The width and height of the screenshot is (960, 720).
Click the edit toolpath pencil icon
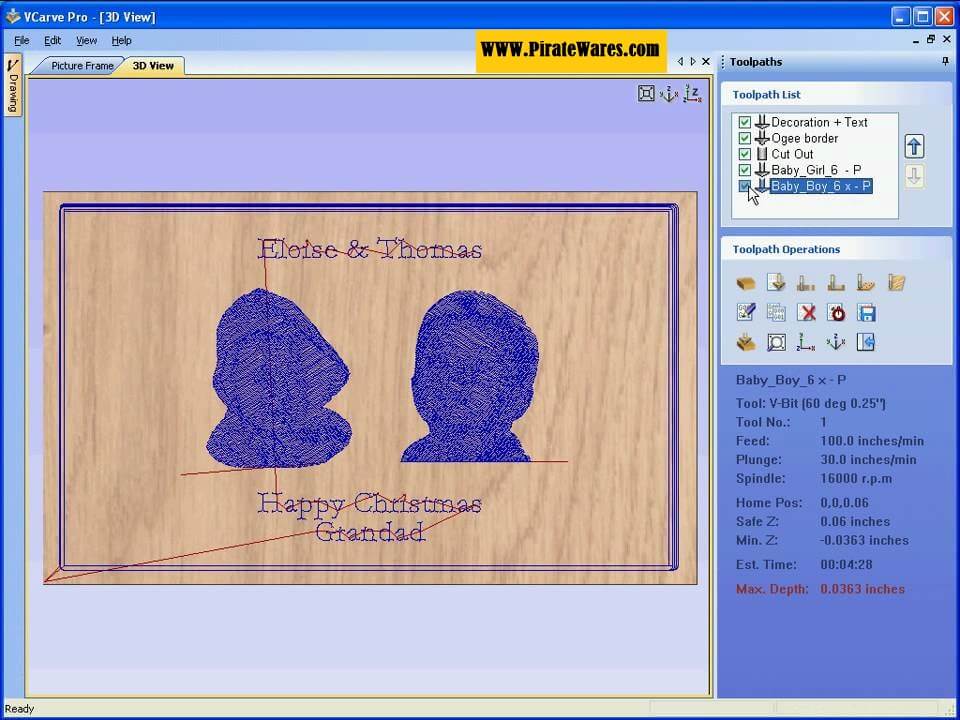[x=745, y=313]
